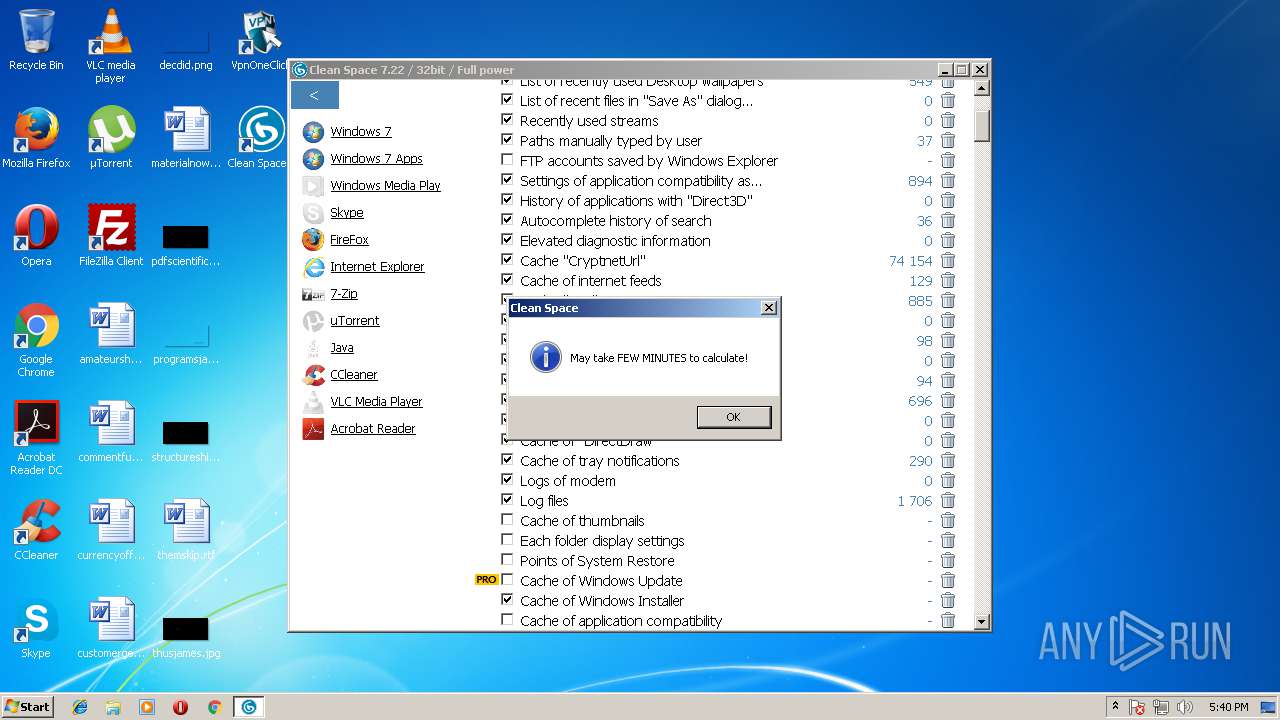Click the Skype icon in the sidebar
The image size is (1280, 720).
[x=313, y=213]
